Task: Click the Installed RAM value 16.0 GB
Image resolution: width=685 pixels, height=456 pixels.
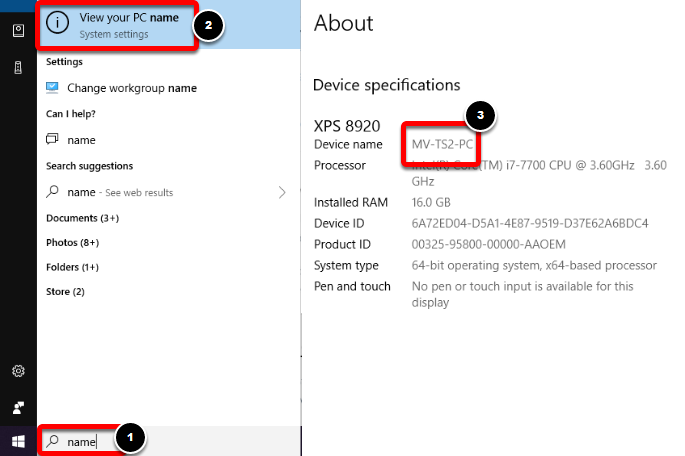Action: click(x=431, y=202)
